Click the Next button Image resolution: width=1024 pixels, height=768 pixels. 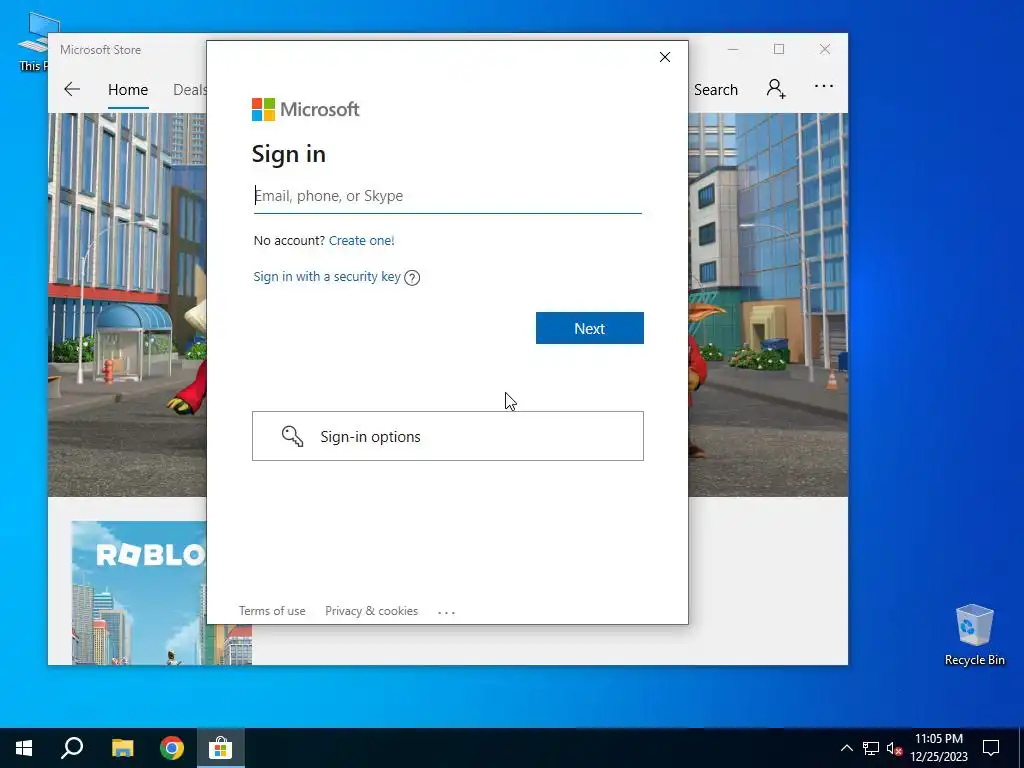tap(590, 328)
